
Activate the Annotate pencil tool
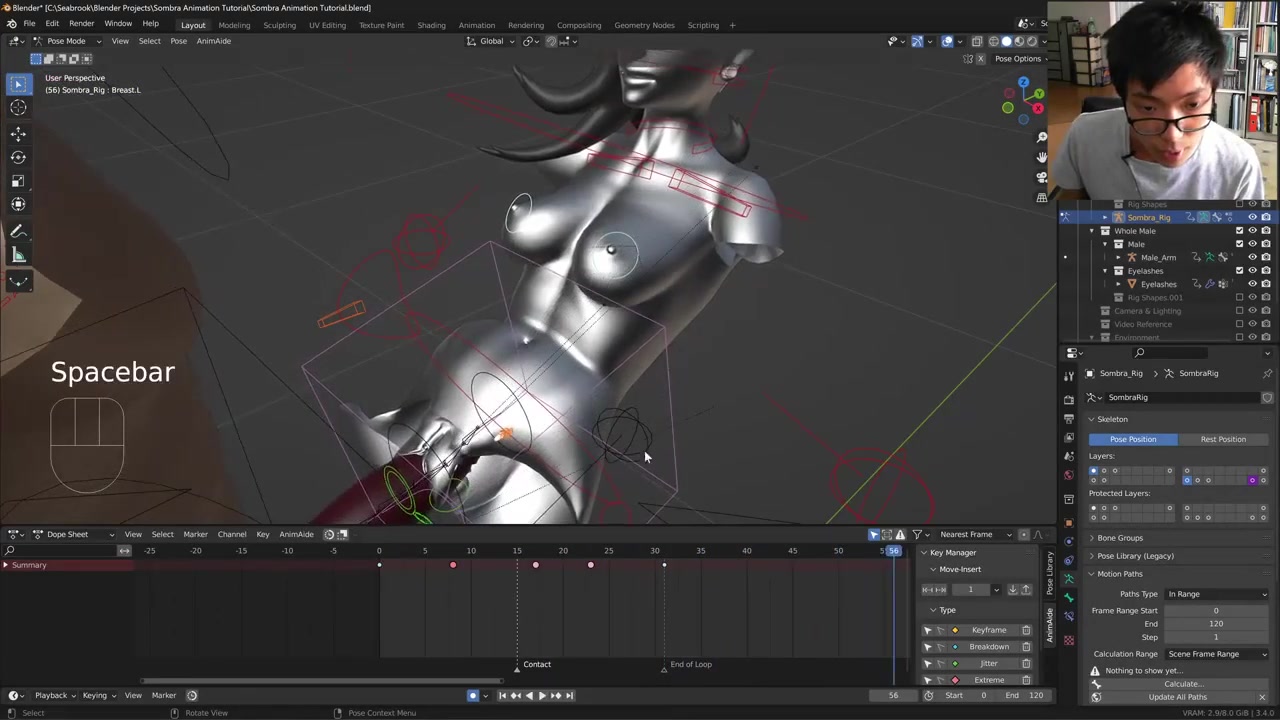click(18, 231)
